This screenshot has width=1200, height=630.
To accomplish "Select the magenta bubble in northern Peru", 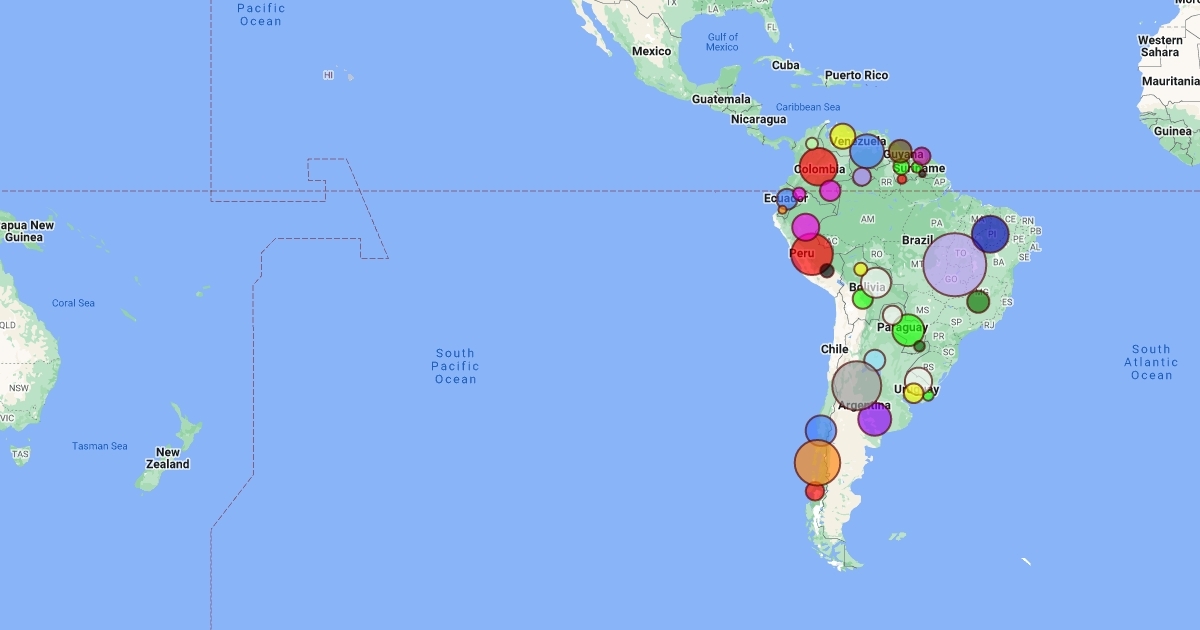I will coord(806,227).
